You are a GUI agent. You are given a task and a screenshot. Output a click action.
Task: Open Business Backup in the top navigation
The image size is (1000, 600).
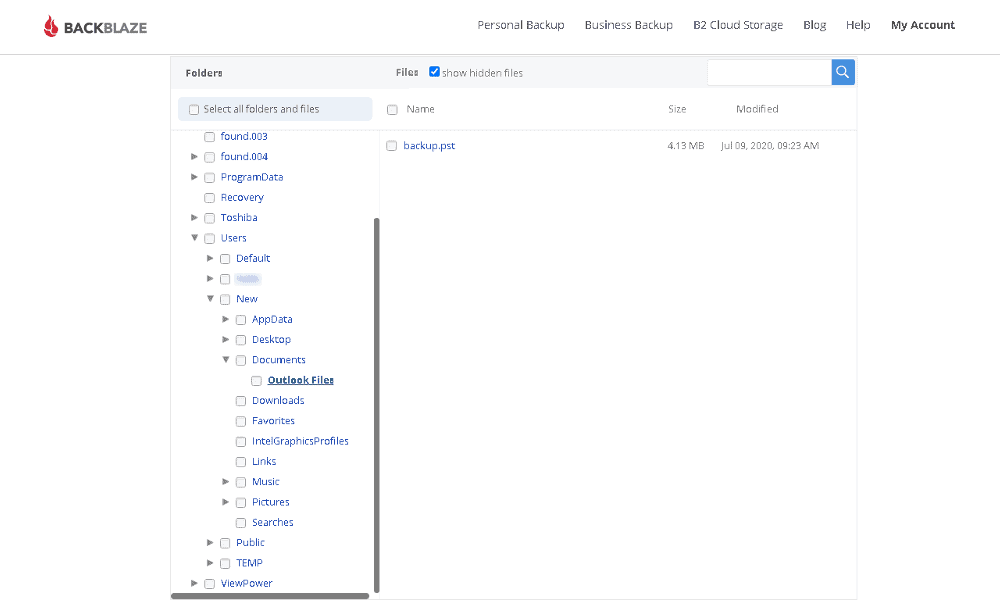(x=628, y=25)
